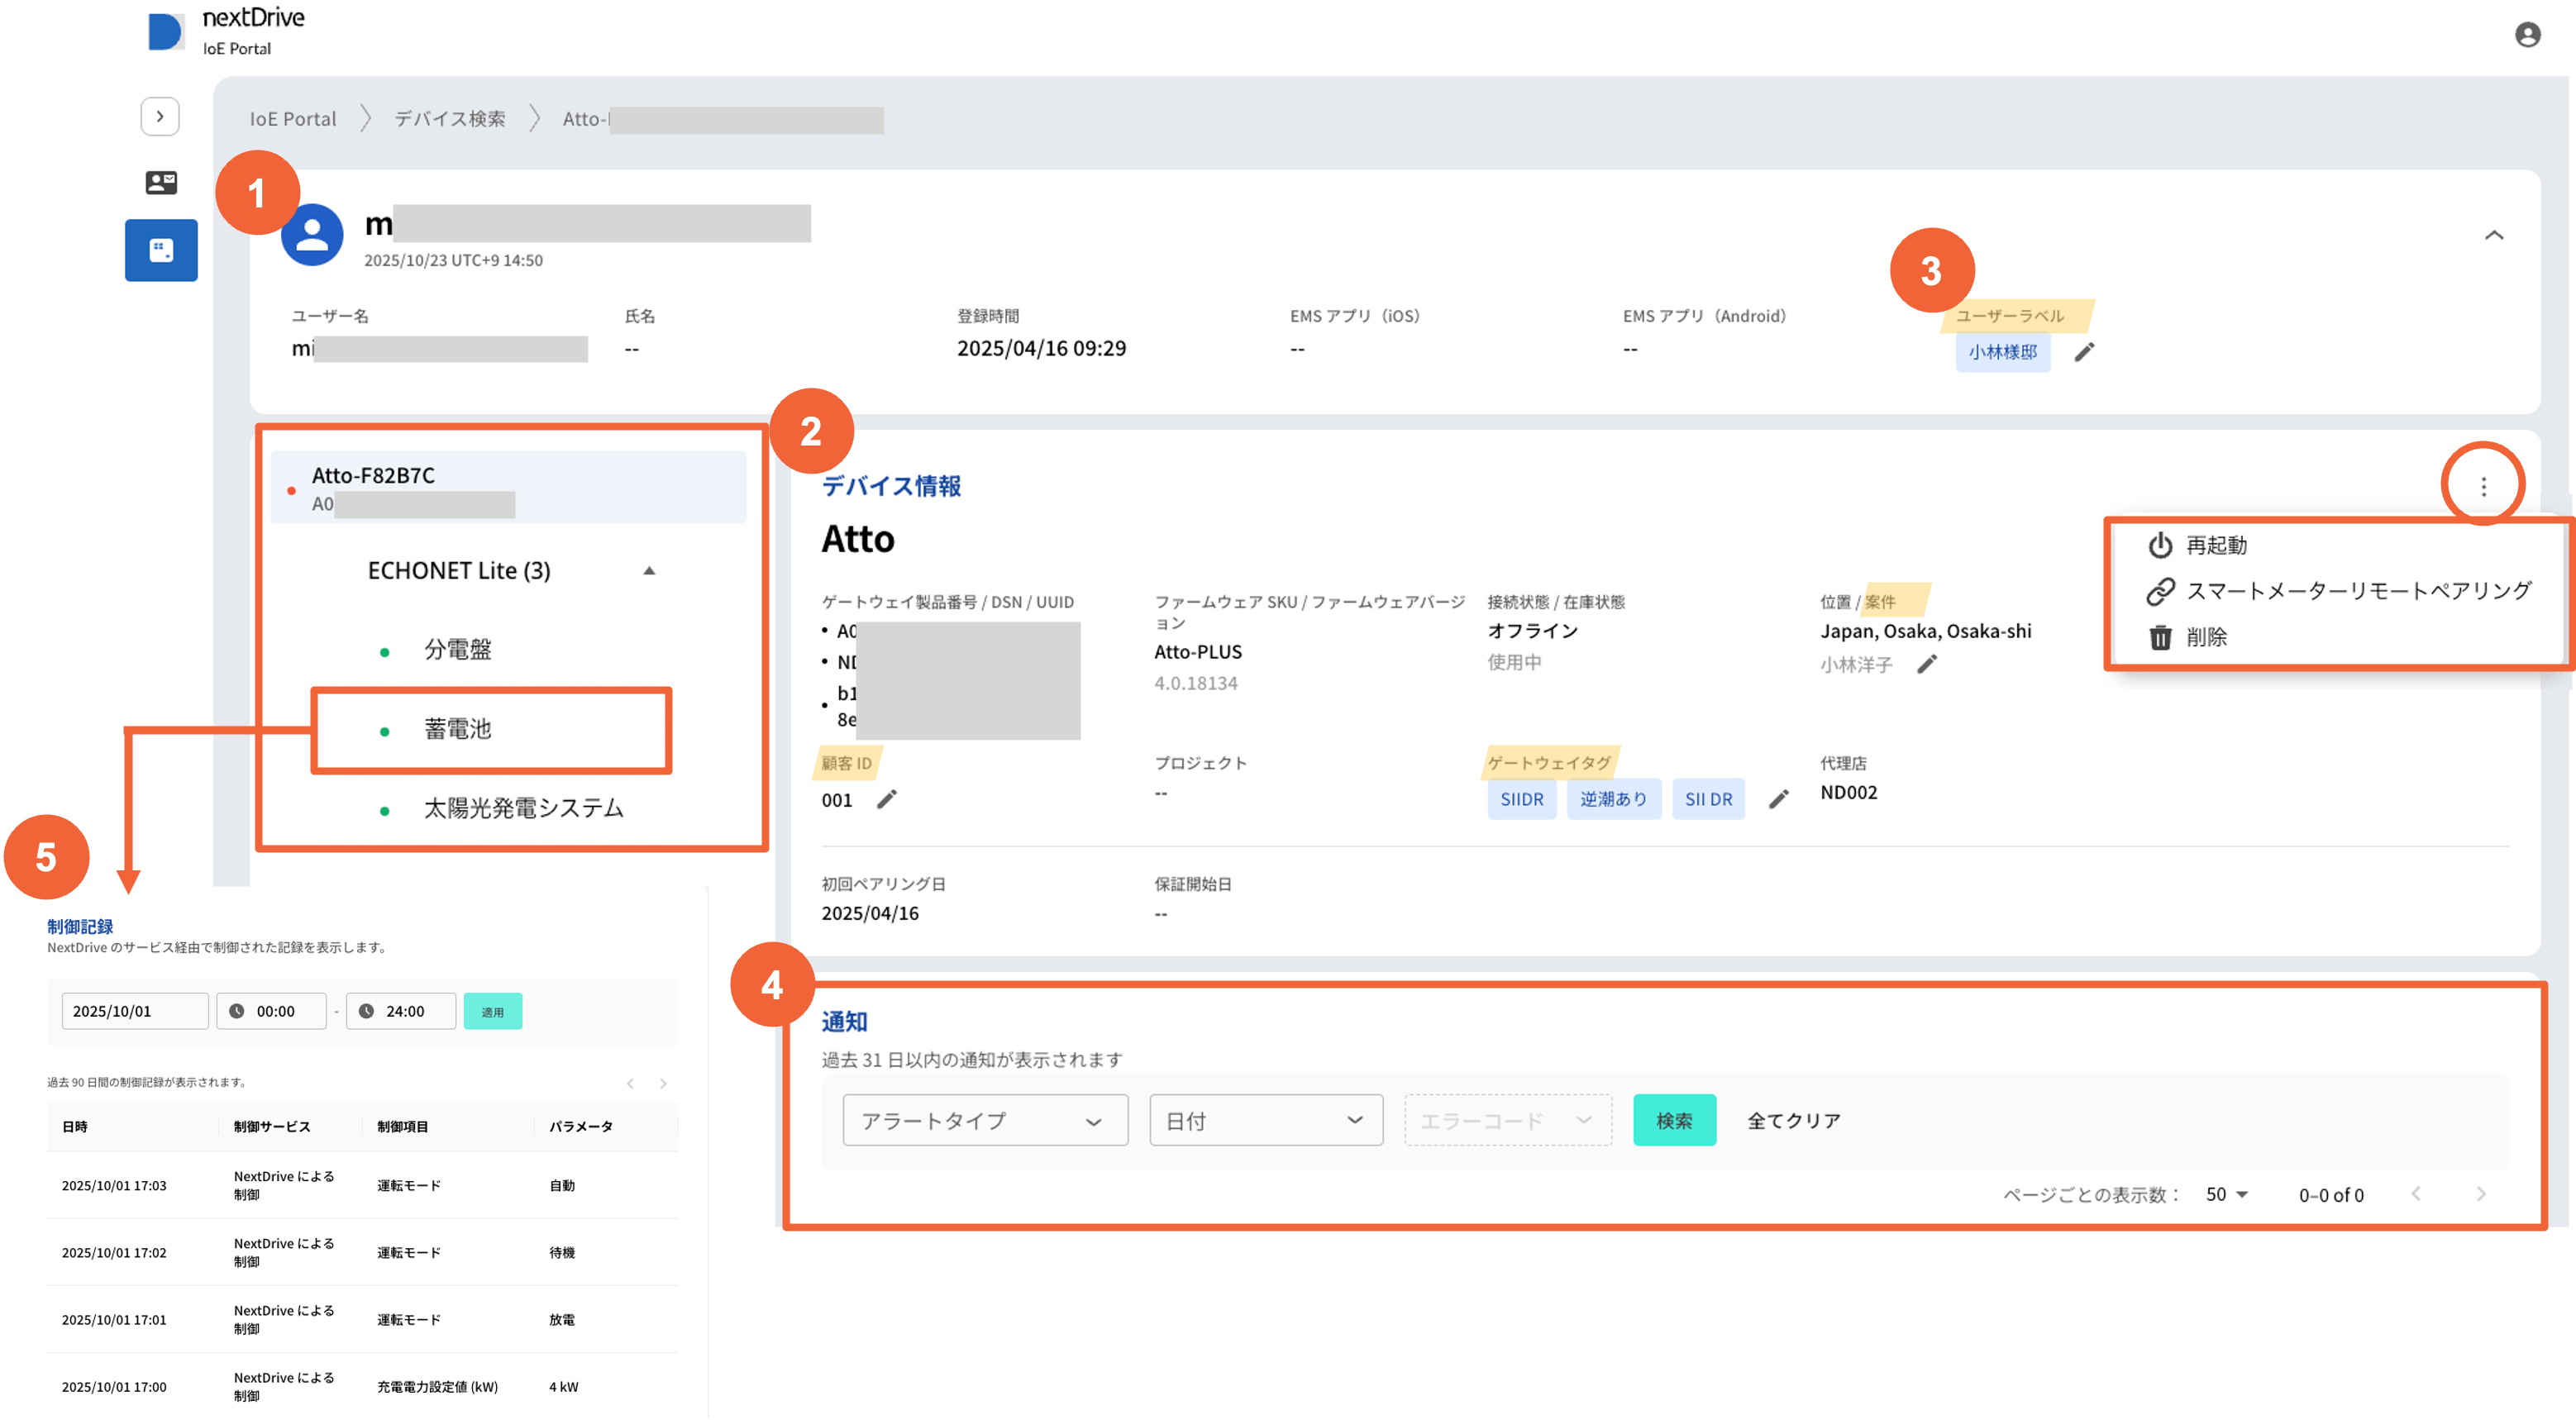Select the 2025/10/01 17:03 record row
The width and height of the screenshot is (2576, 1420).
pos(362,1185)
